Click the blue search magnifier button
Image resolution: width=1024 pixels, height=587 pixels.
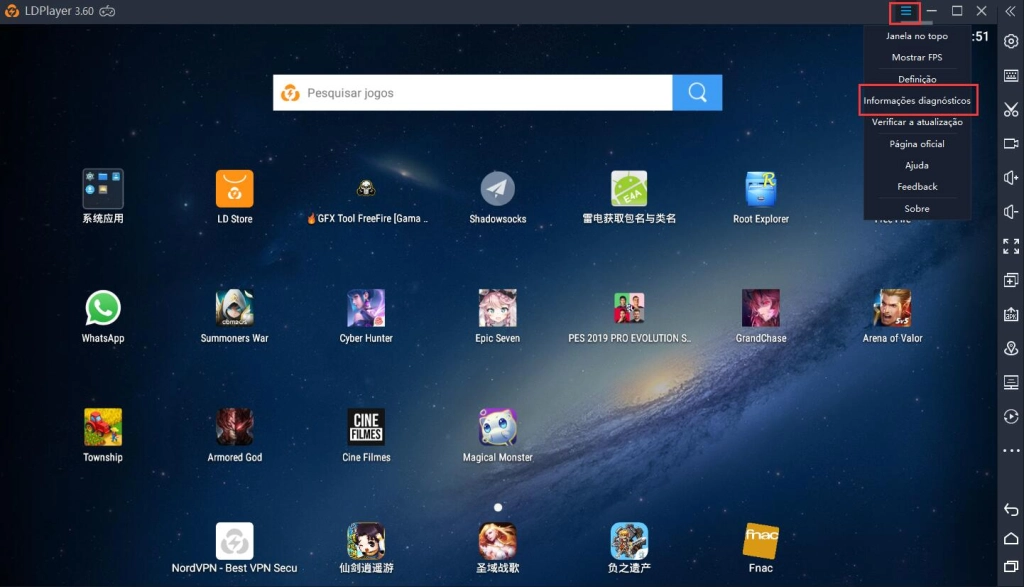[697, 93]
